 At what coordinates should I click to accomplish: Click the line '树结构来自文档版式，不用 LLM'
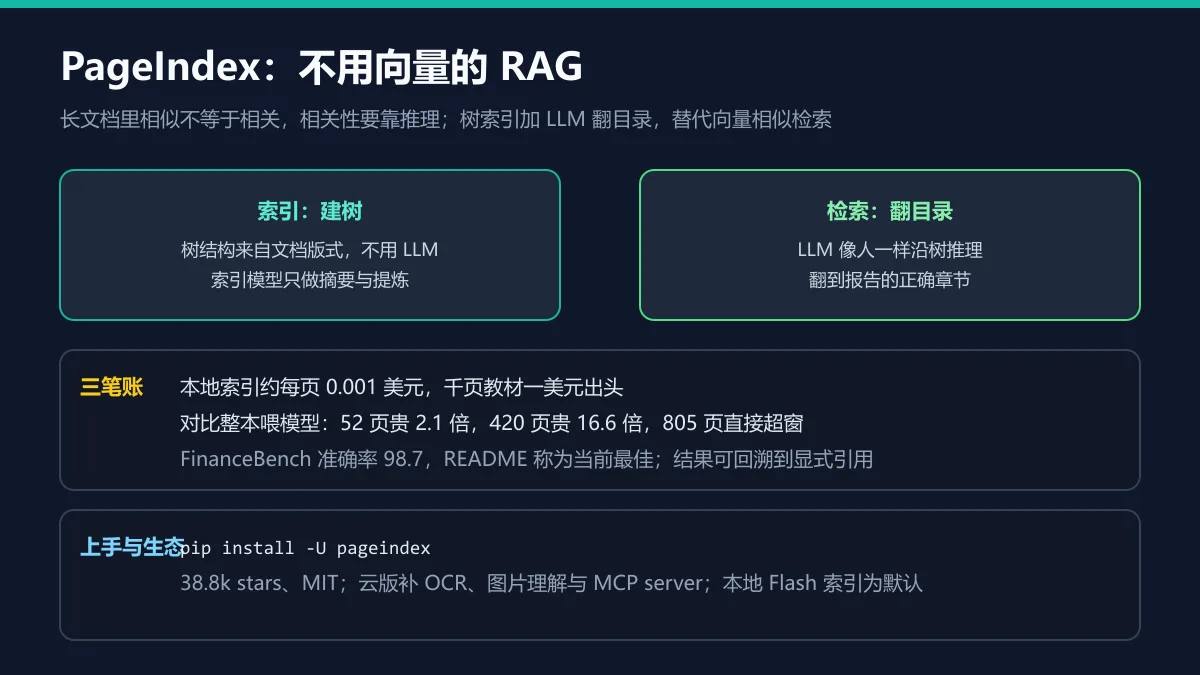pyautogui.click(x=310, y=250)
